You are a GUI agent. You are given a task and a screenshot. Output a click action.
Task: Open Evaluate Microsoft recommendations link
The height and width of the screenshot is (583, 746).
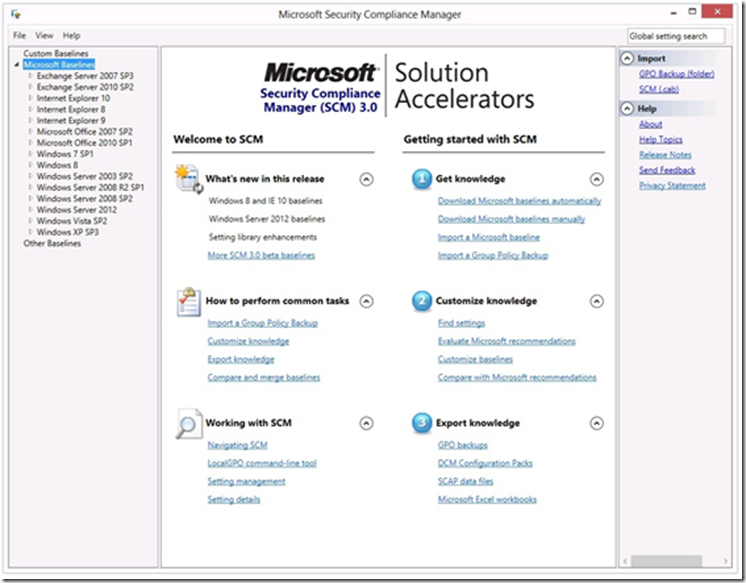click(507, 341)
